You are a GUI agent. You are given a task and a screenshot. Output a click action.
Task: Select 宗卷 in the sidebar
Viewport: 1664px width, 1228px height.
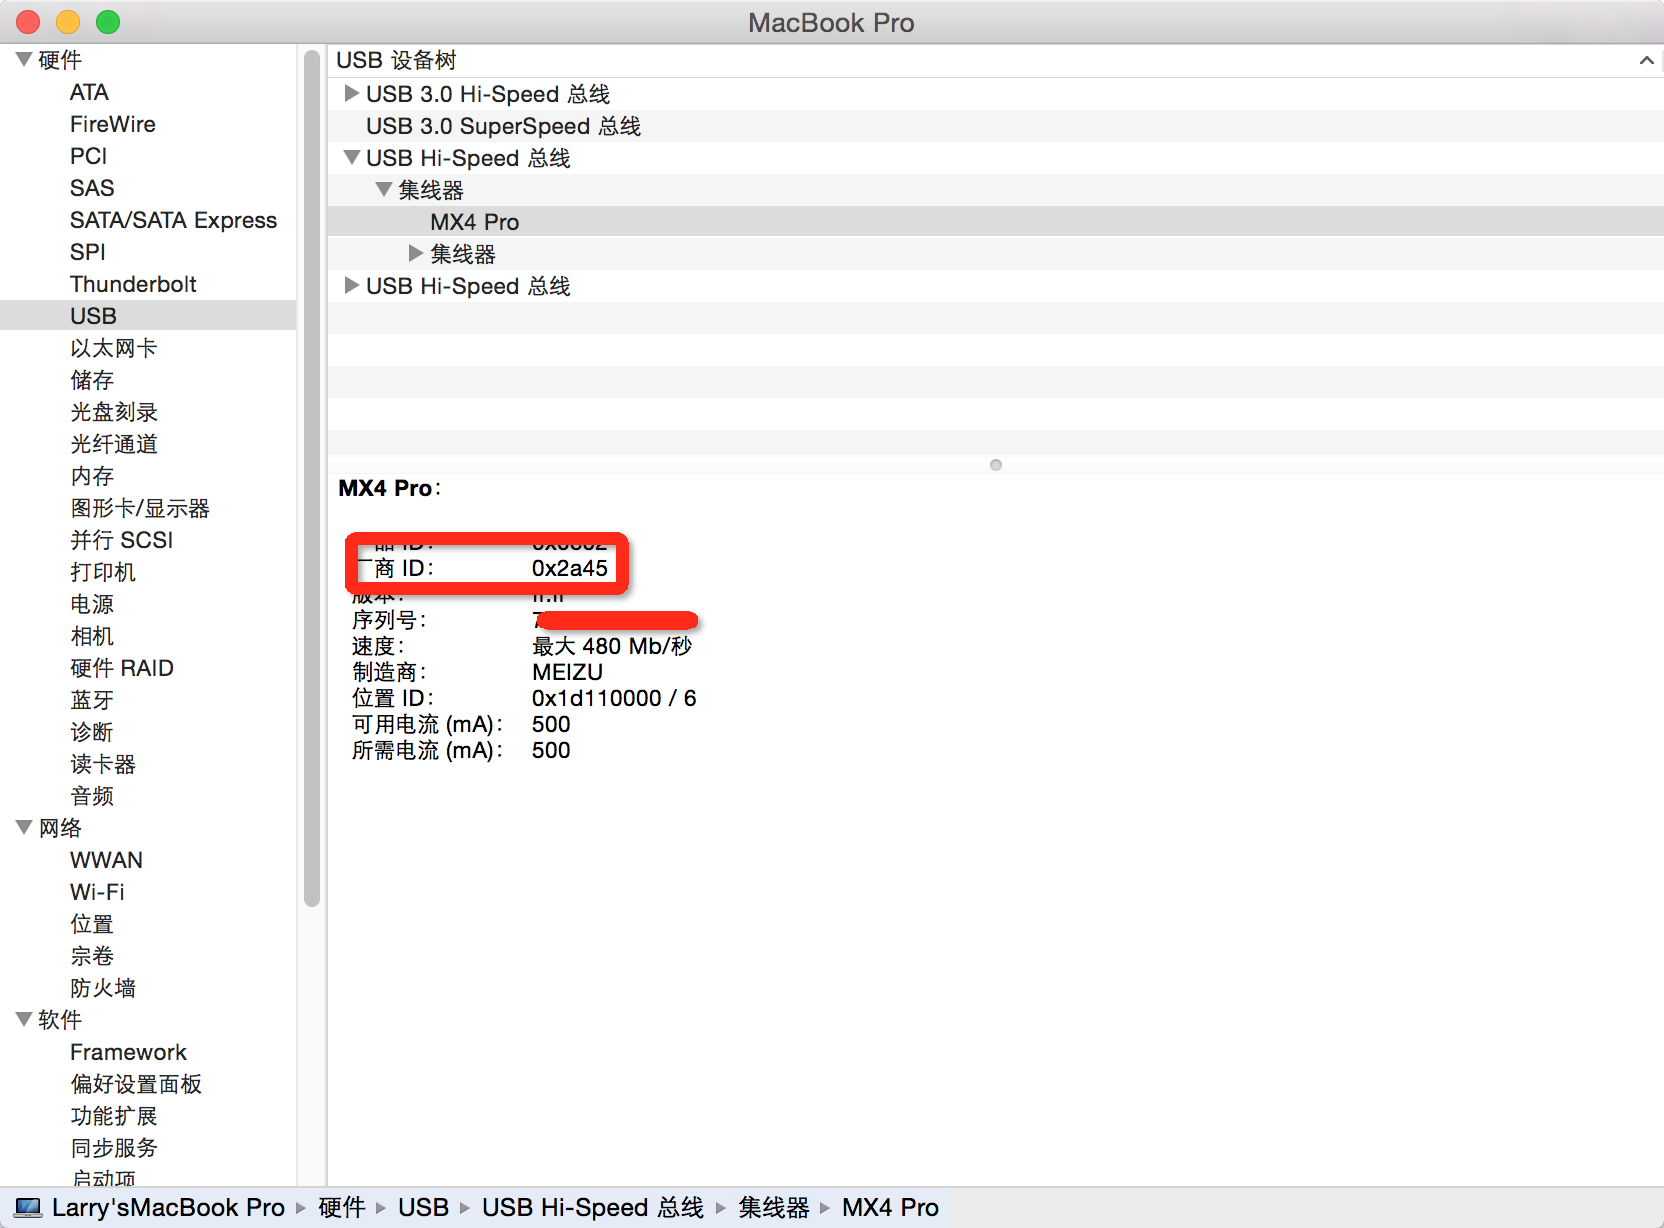(x=92, y=956)
